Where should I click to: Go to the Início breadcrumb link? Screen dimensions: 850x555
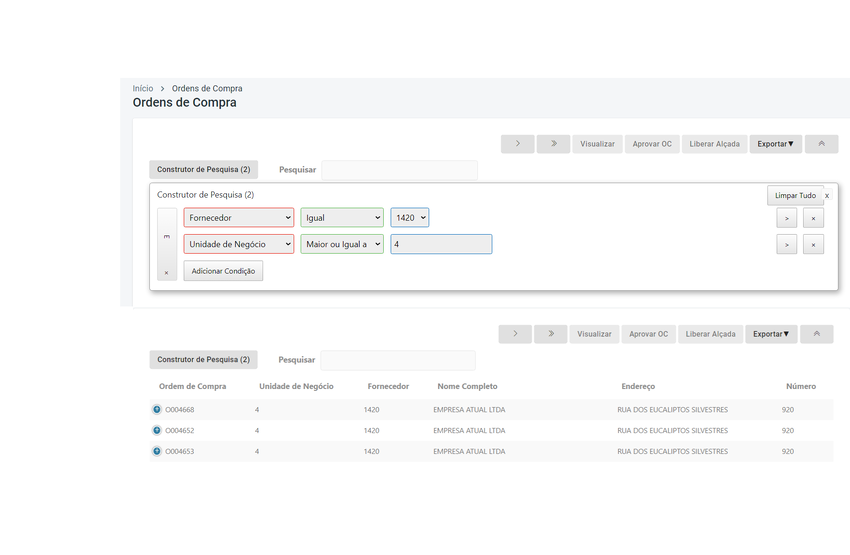pyautogui.click(x=143, y=88)
